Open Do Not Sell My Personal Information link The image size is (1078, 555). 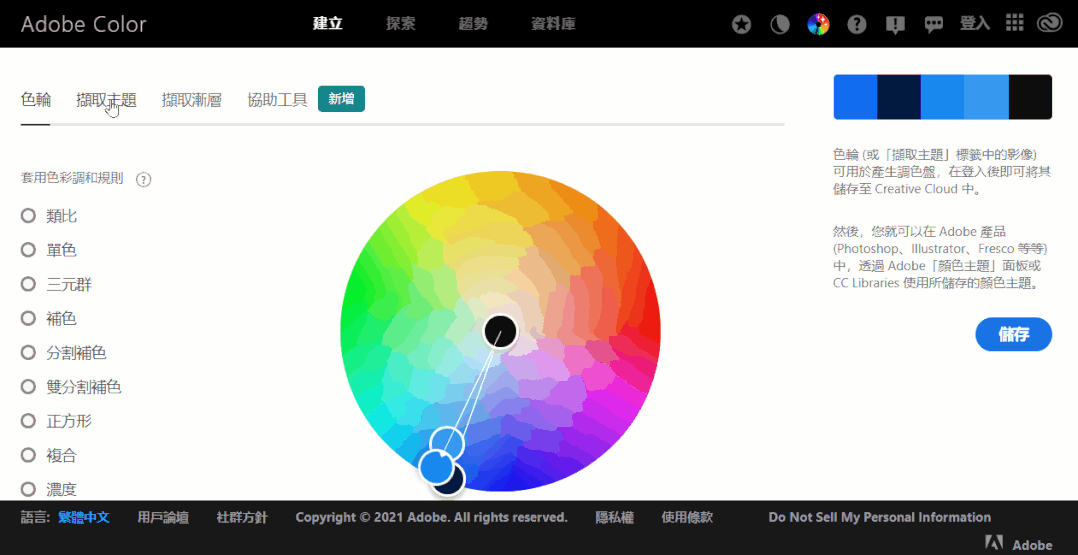(880, 517)
